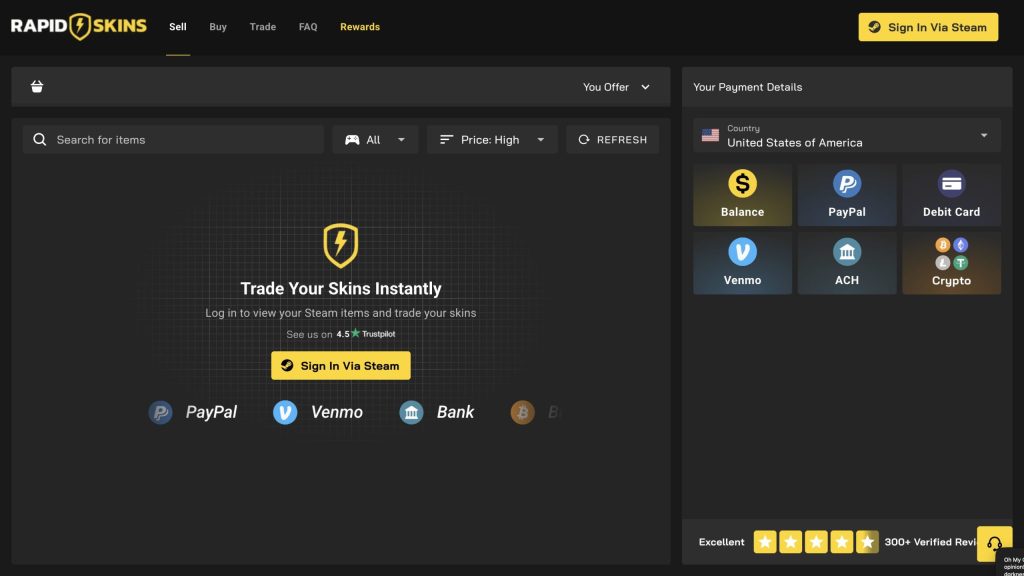Click the REFRESH button
The width and height of the screenshot is (1024, 576).
[613, 139]
